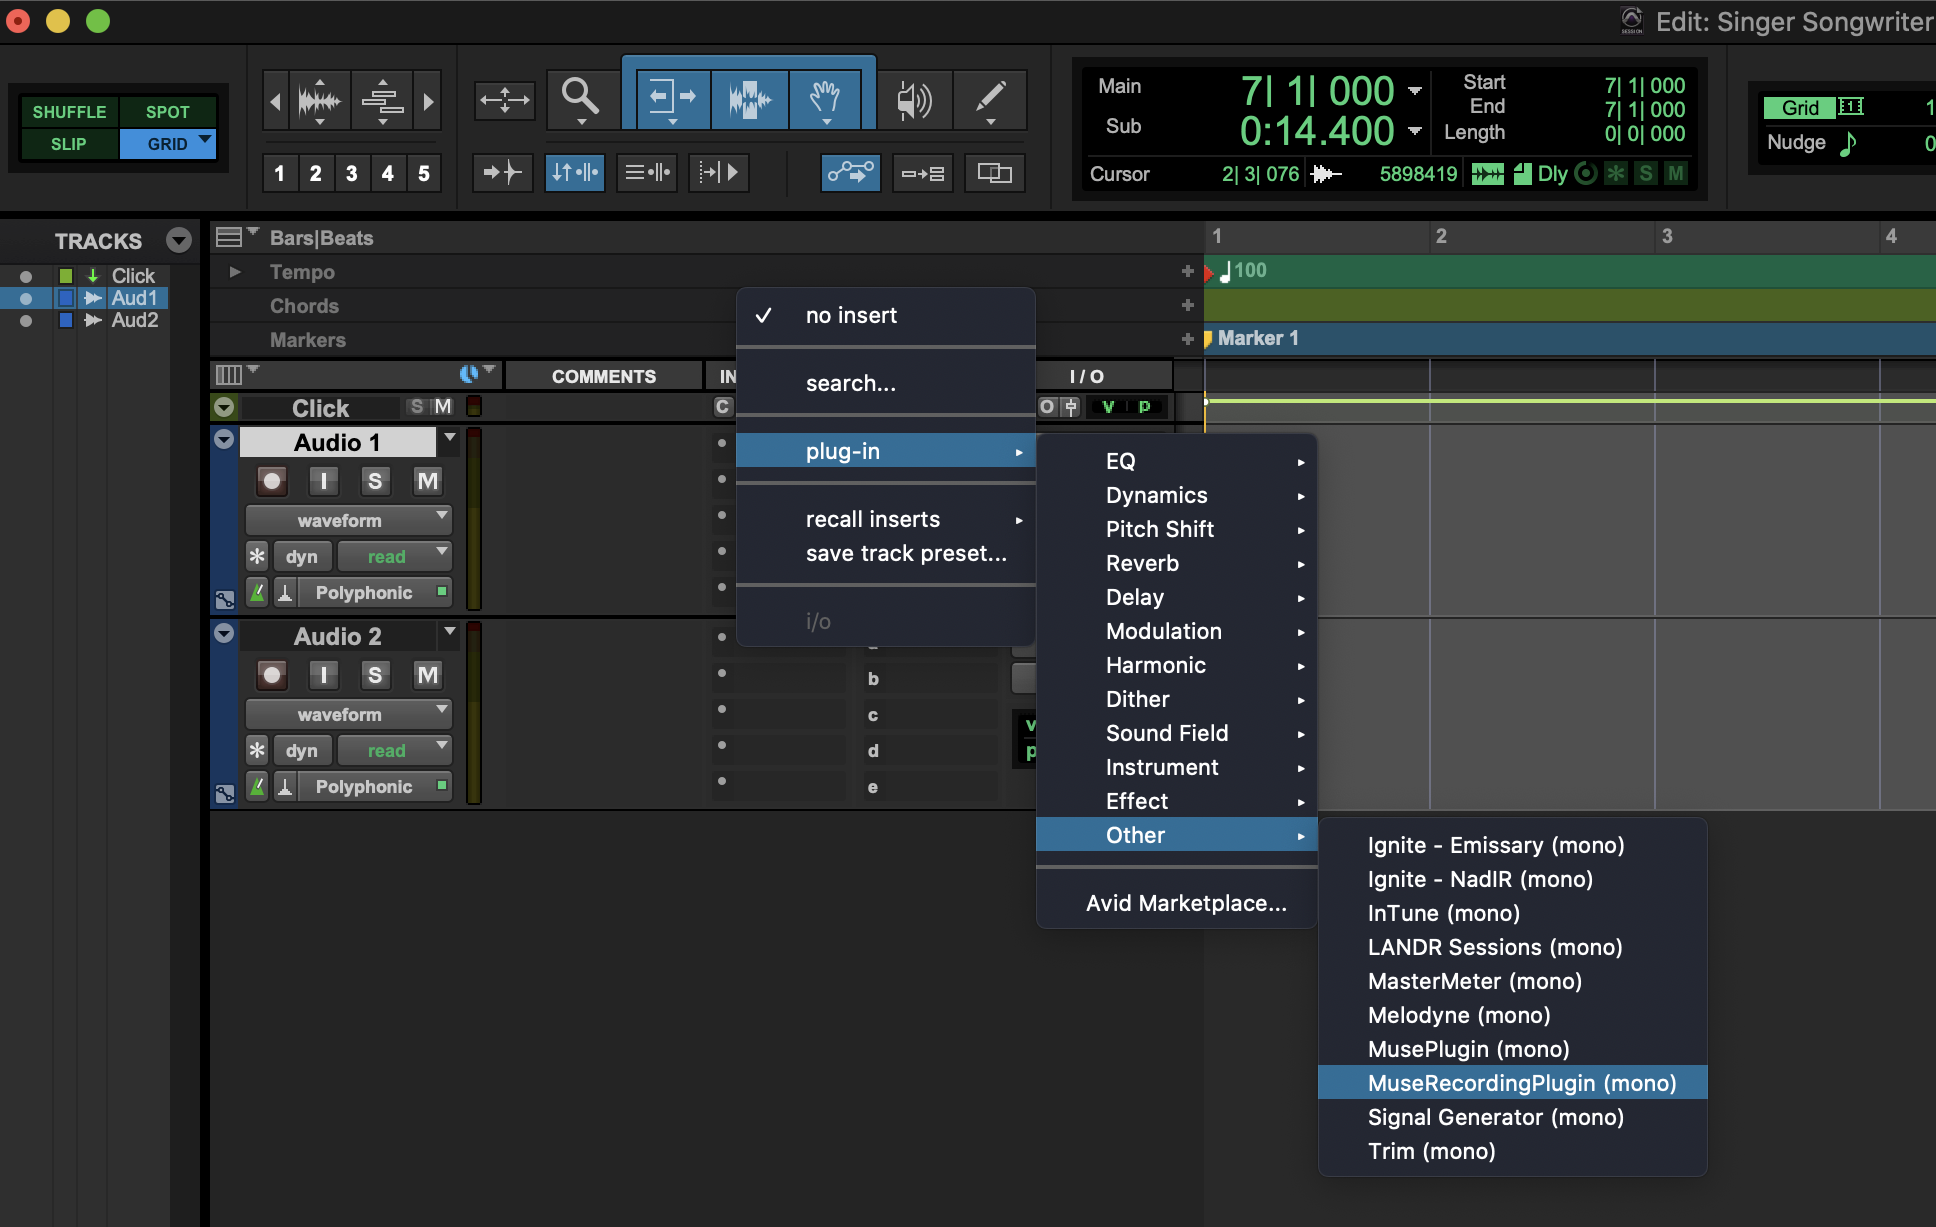The image size is (1936, 1227).
Task: Click the Tab to Transient icon
Action: coord(503,172)
